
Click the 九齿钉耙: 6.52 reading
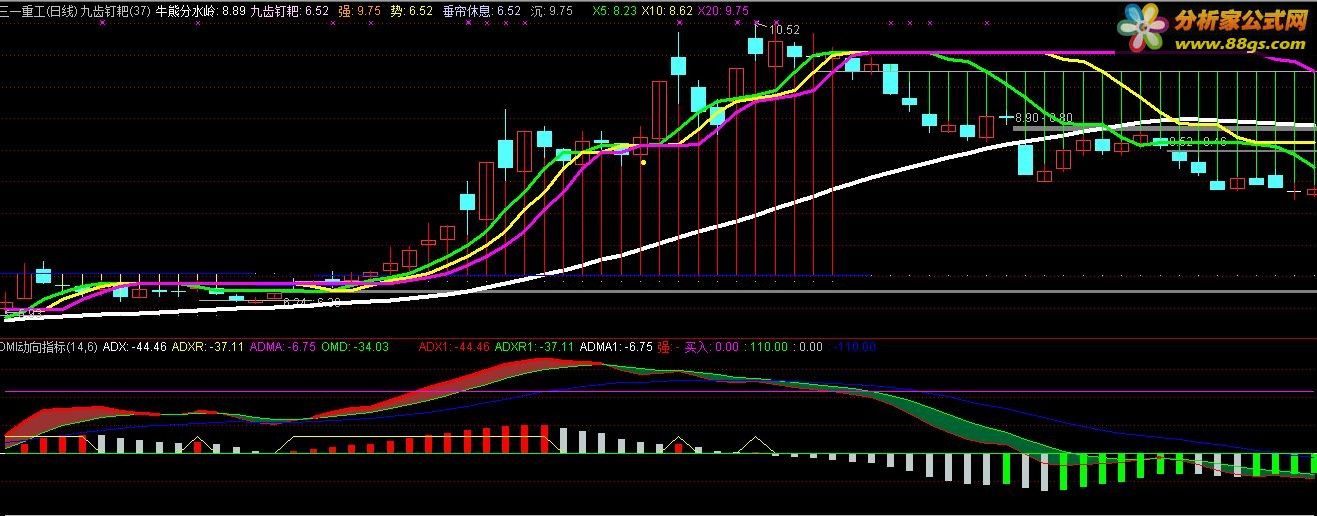[x=289, y=10]
